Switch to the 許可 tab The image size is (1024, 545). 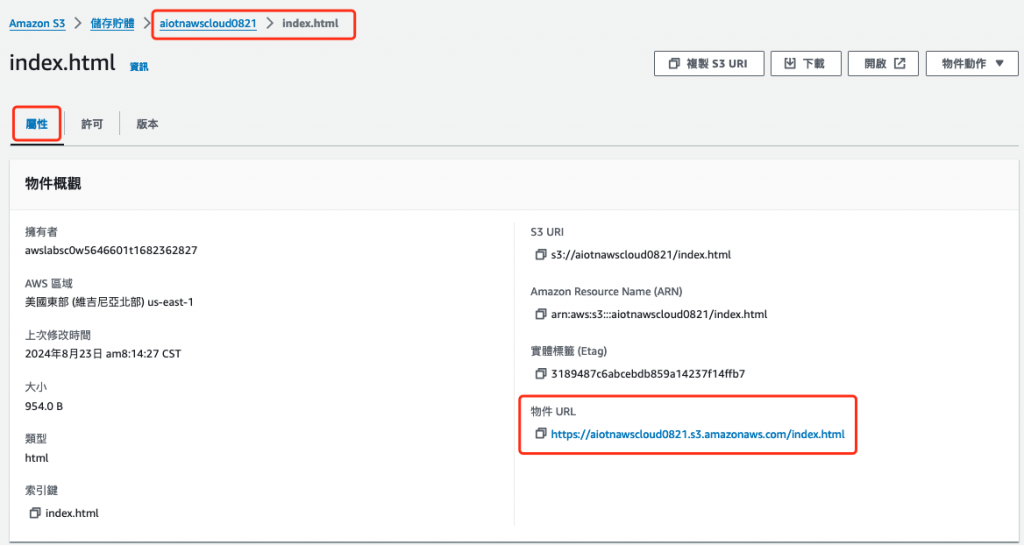pos(92,124)
